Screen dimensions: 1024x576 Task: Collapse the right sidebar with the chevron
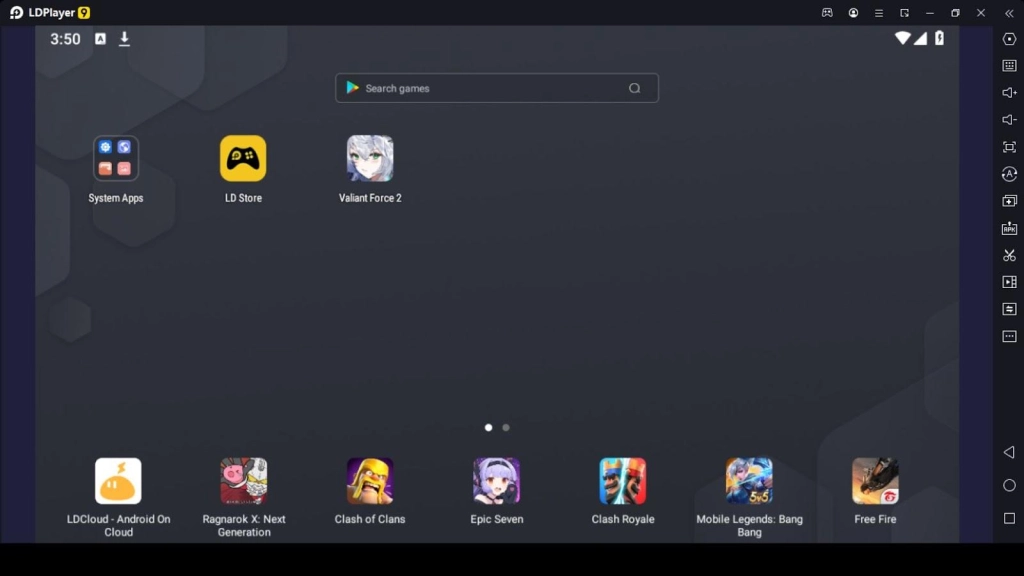(x=1010, y=13)
